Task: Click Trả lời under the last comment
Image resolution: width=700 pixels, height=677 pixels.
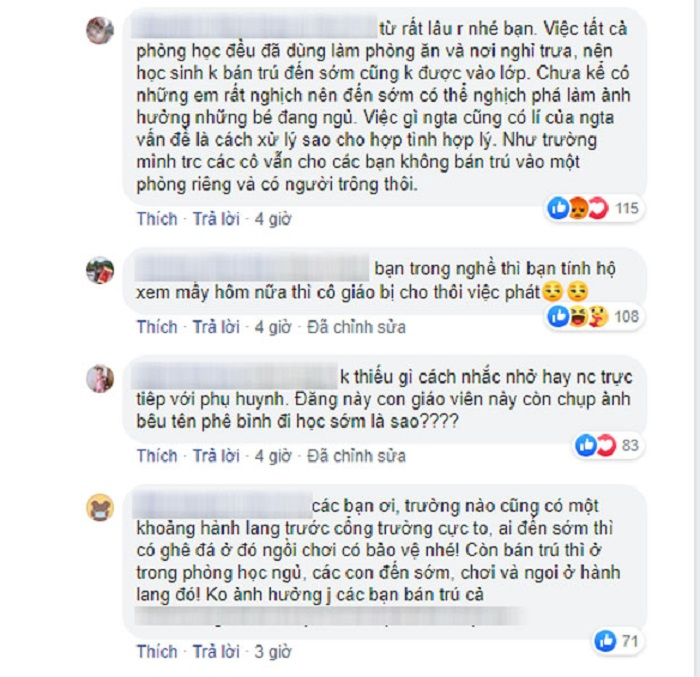Action: 216,652
